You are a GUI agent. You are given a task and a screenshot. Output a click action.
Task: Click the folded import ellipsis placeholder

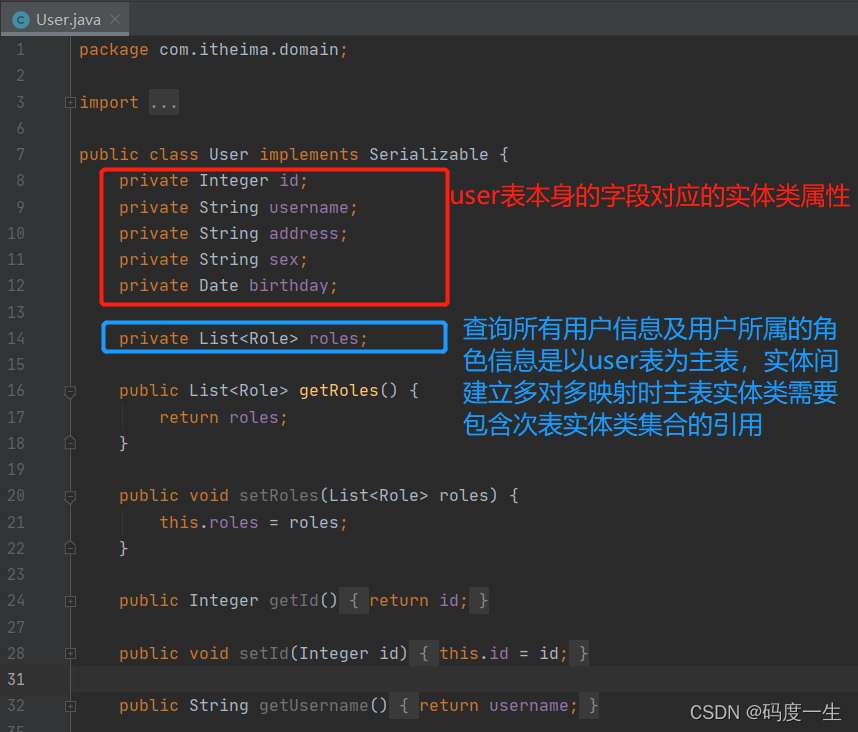pyautogui.click(x=164, y=102)
